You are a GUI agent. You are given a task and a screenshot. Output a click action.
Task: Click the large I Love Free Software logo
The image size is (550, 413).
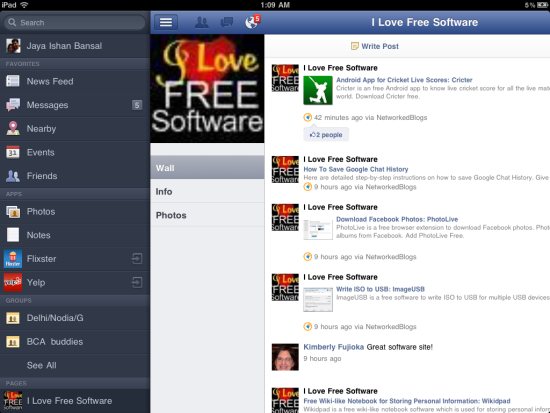207,88
